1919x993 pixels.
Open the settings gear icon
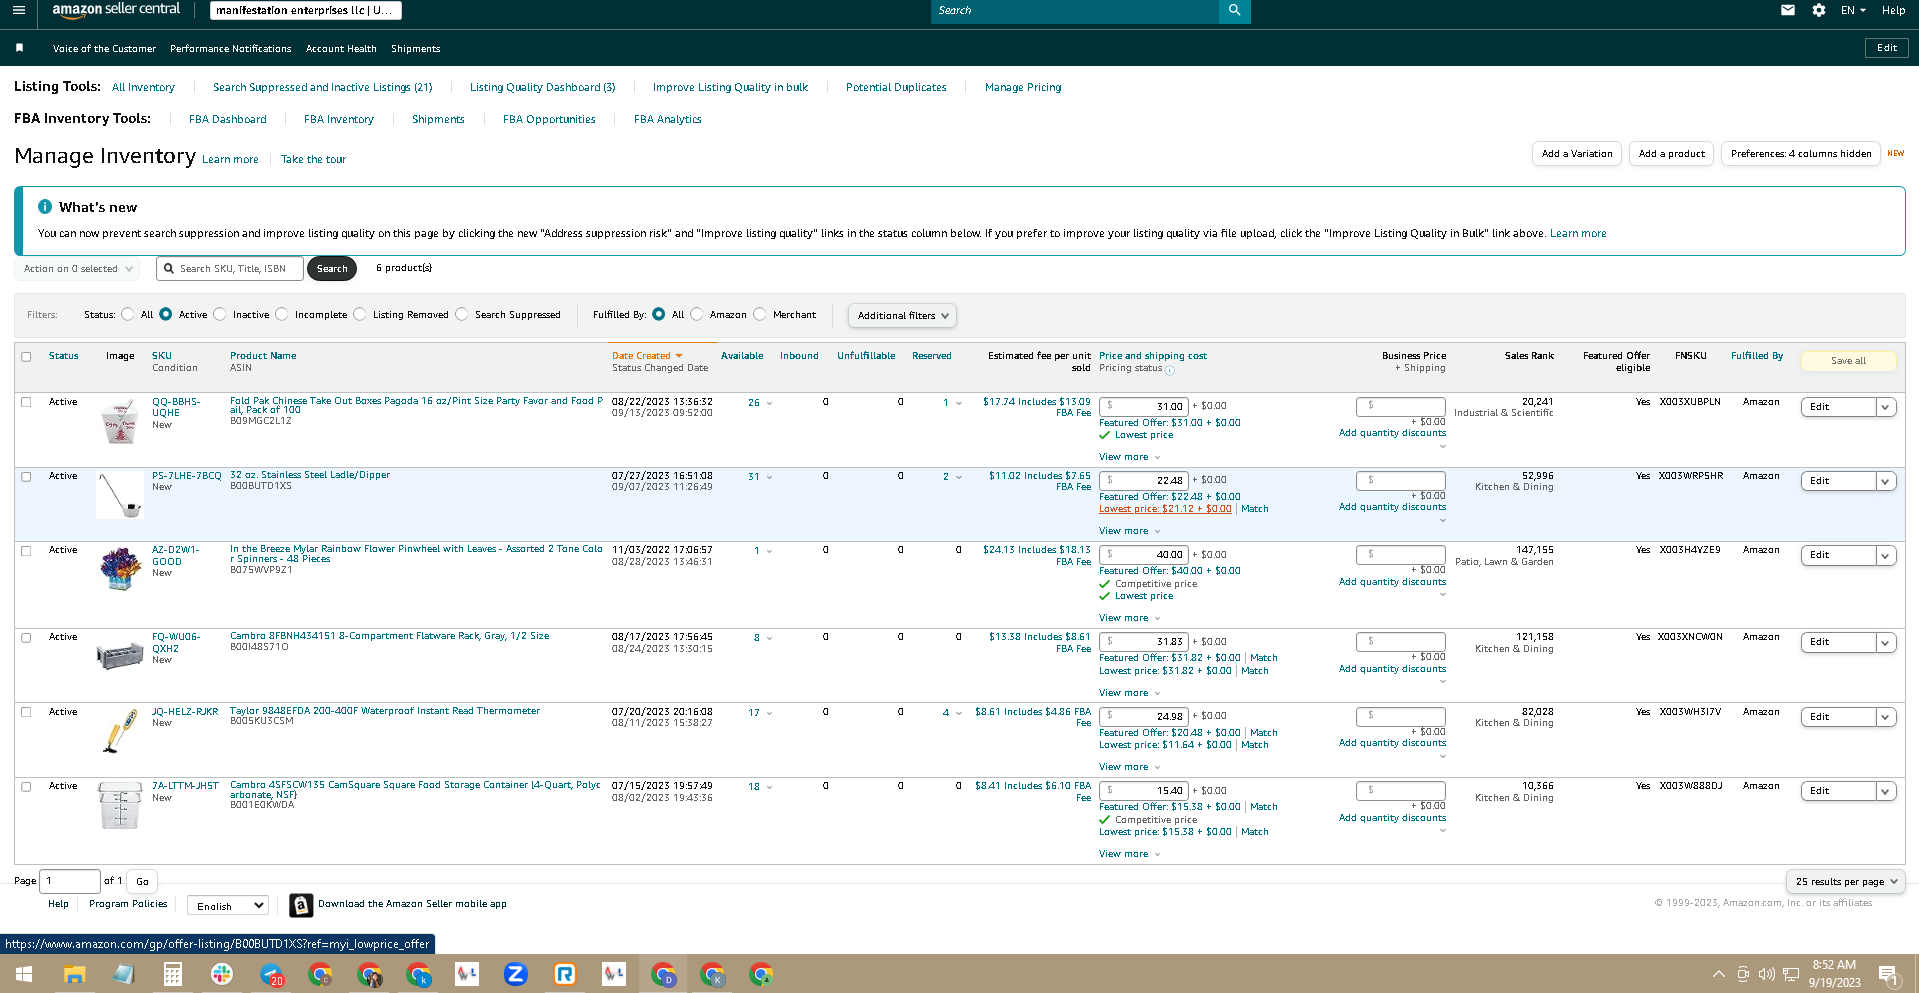coord(1819,10)
